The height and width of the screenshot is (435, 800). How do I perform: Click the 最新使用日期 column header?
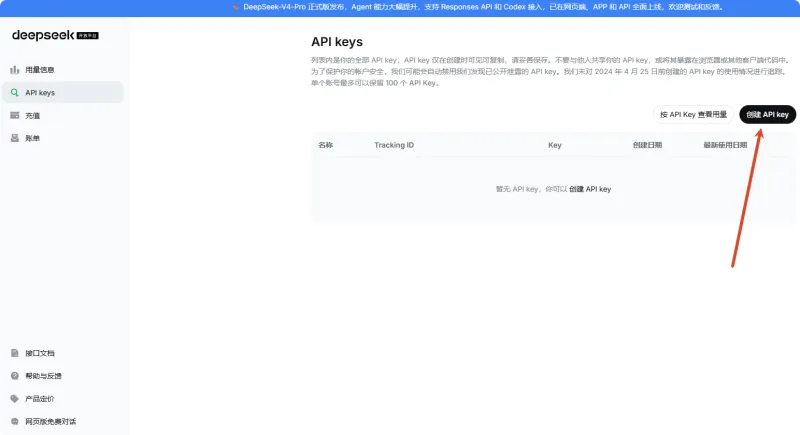pyautogui.click(x=725, y=145)
